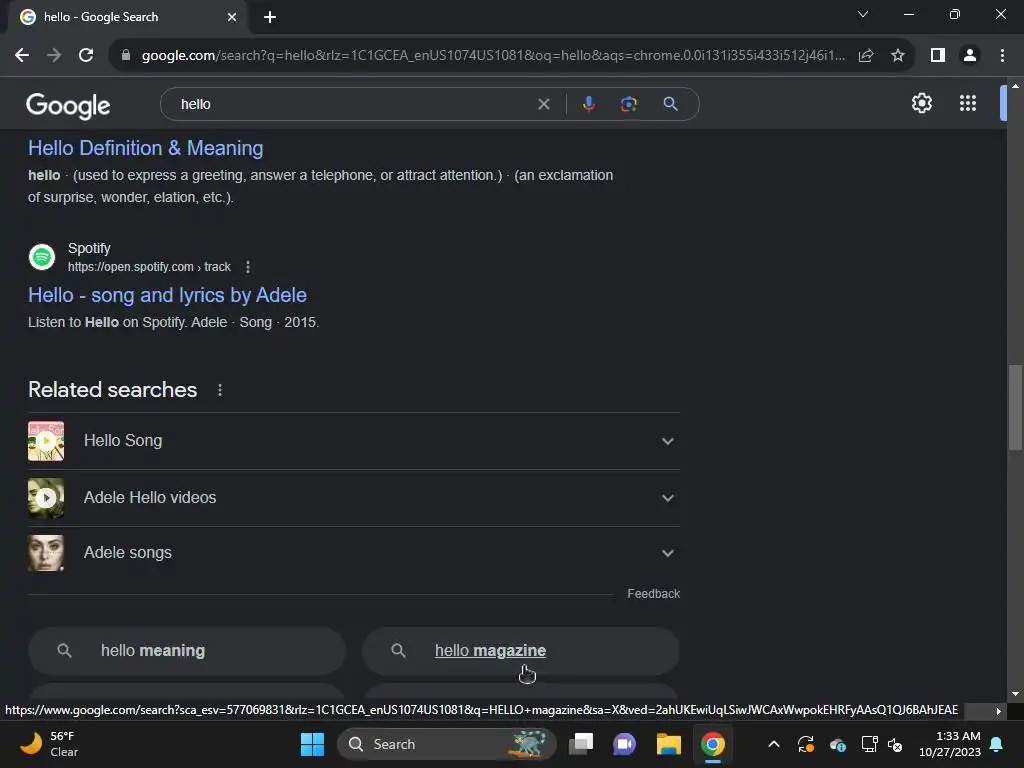Open Related searches options menu
The image size is (1024, 768).
220,390
